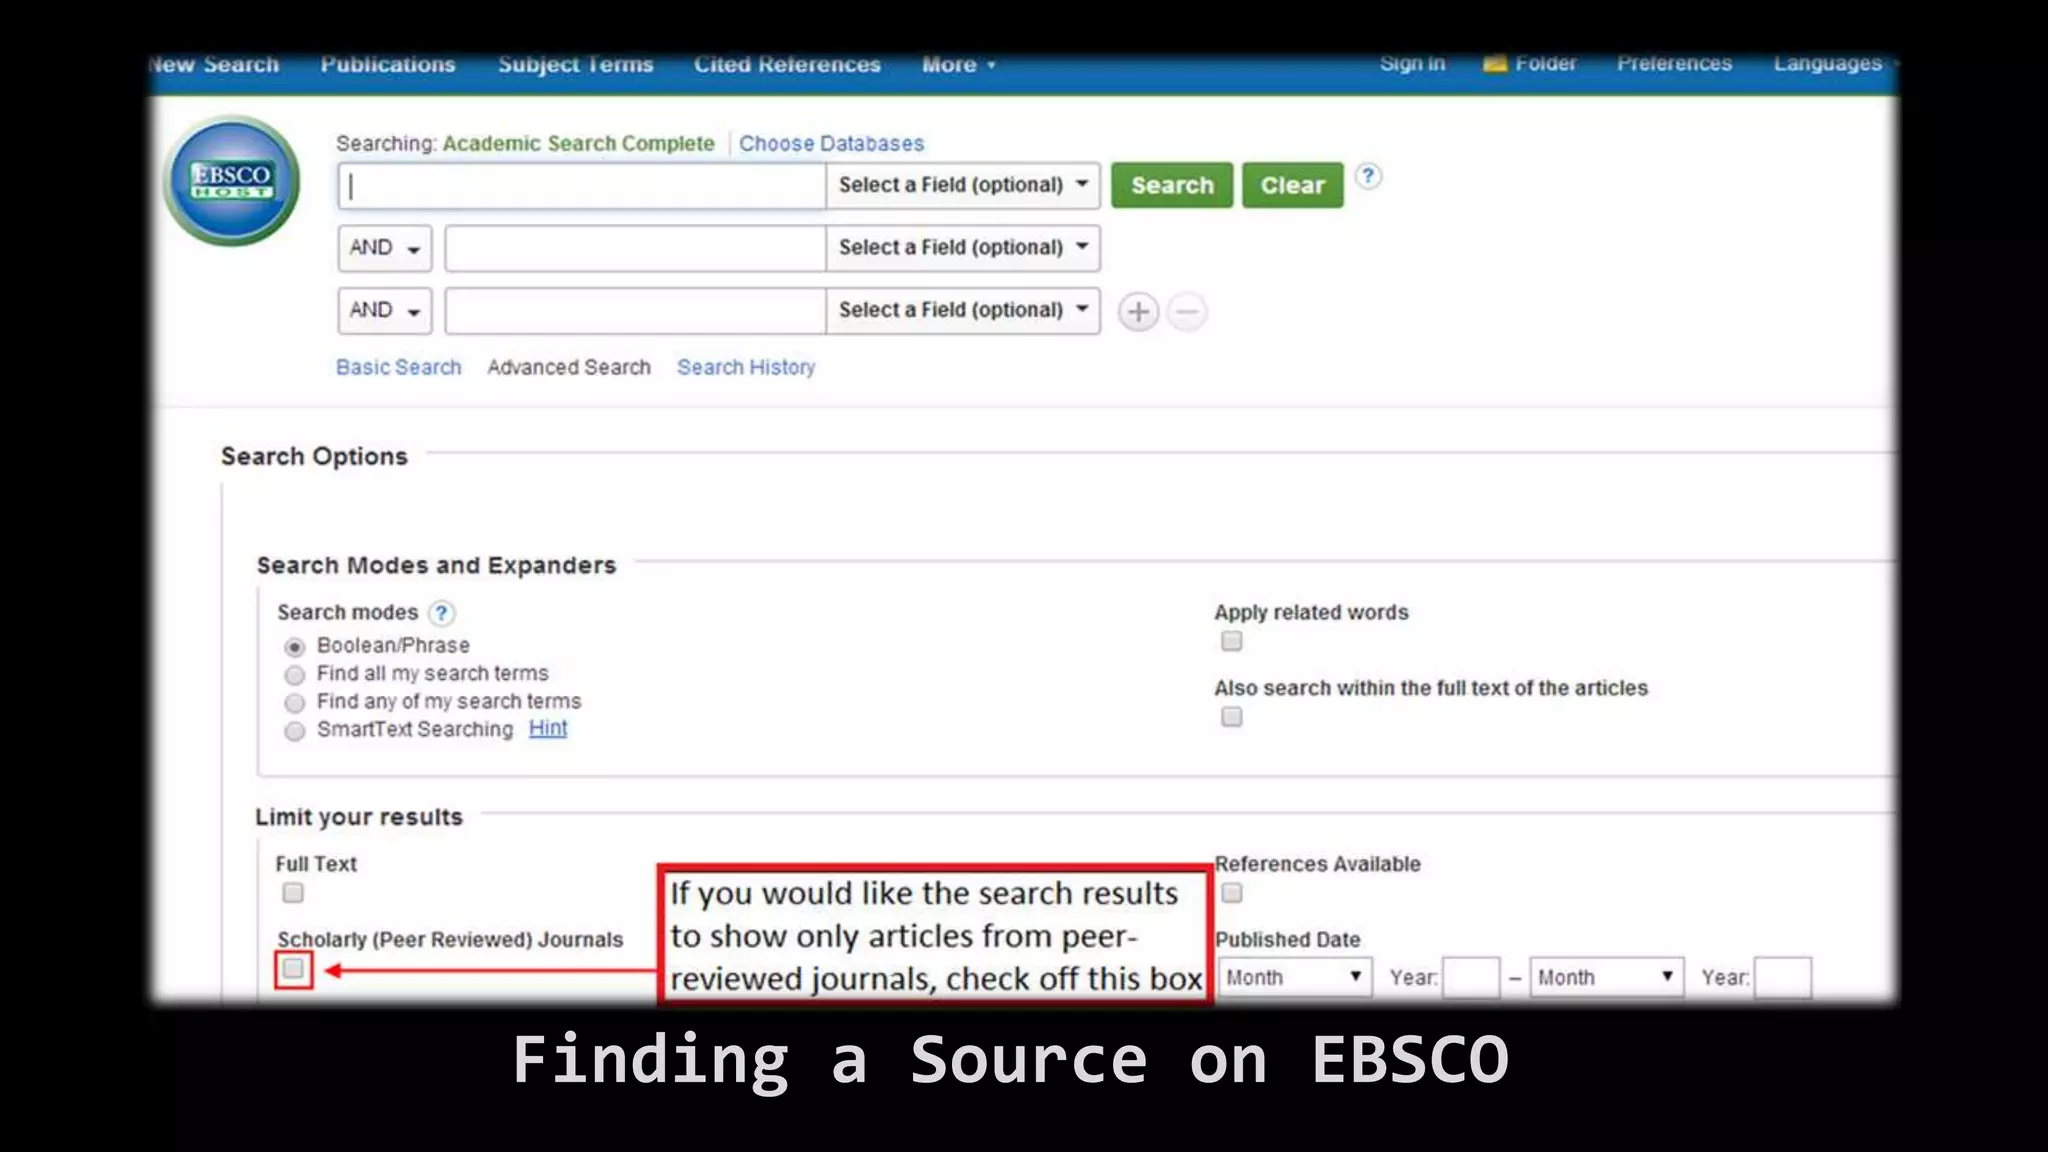Add a search row with plus icon
This screenshot has width=2048, height=1152.
1138,311
